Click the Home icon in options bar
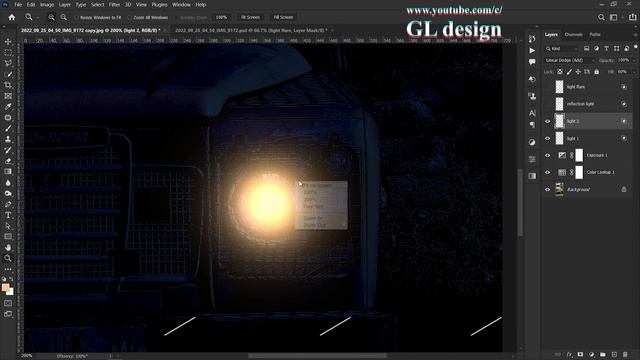640x360 pixels. click(x=12, y=17)
